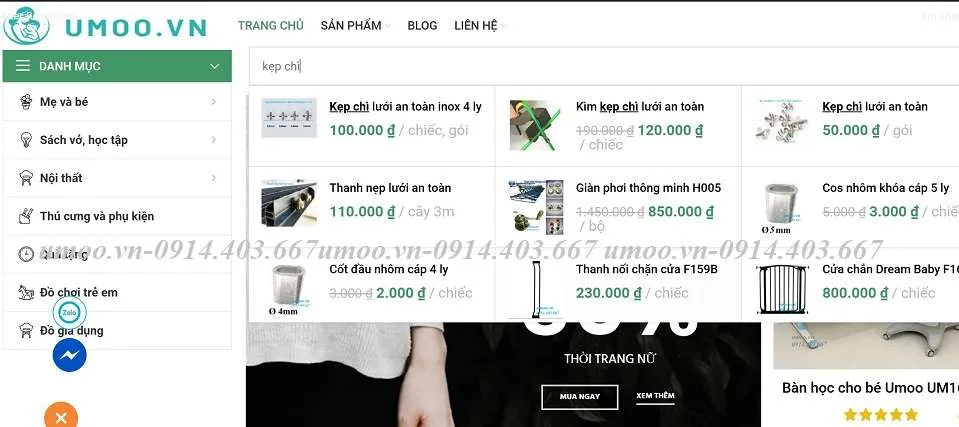959x427 pixels.
Task: Click the hamburger icon beside DANH MỤC
Action: point(23,66)
